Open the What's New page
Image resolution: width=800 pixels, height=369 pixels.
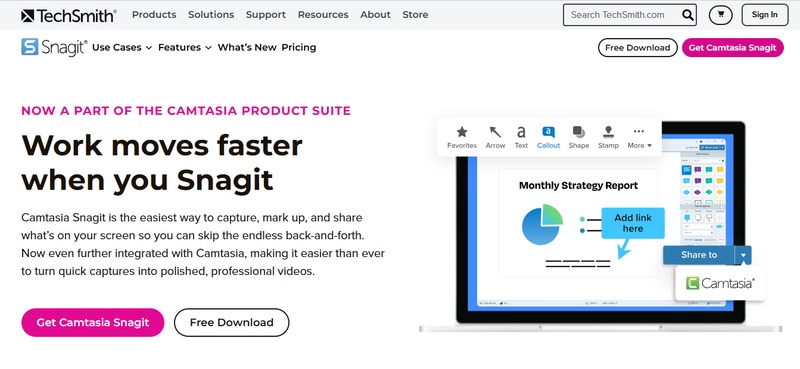coord(247,47)
